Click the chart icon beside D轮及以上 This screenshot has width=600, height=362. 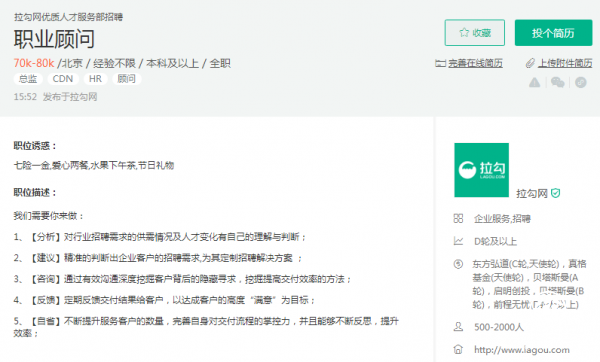458,241
